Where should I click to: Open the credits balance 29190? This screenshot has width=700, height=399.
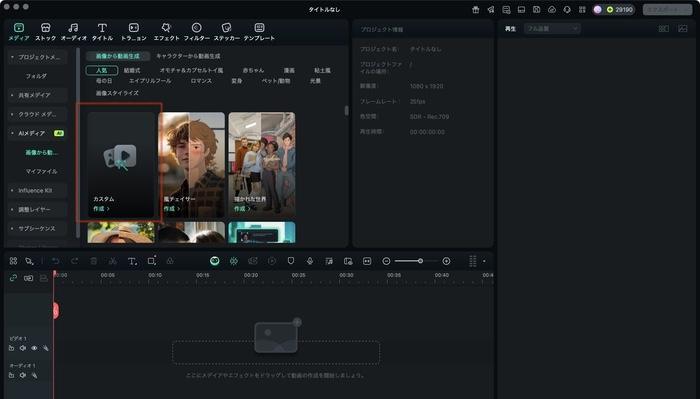tap(620, 9)
